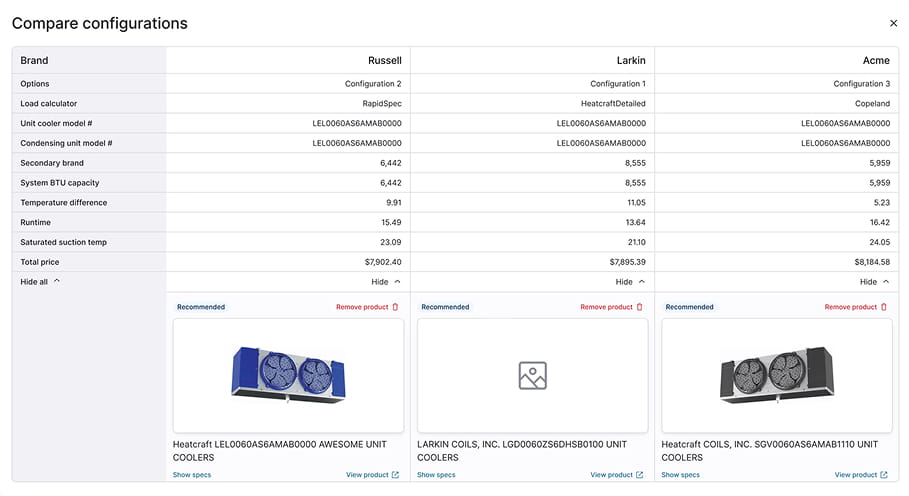The height and width of the screenshot is (496, 909).
Task: Hide the Russell column details
Action: click(x=386, y=282)
